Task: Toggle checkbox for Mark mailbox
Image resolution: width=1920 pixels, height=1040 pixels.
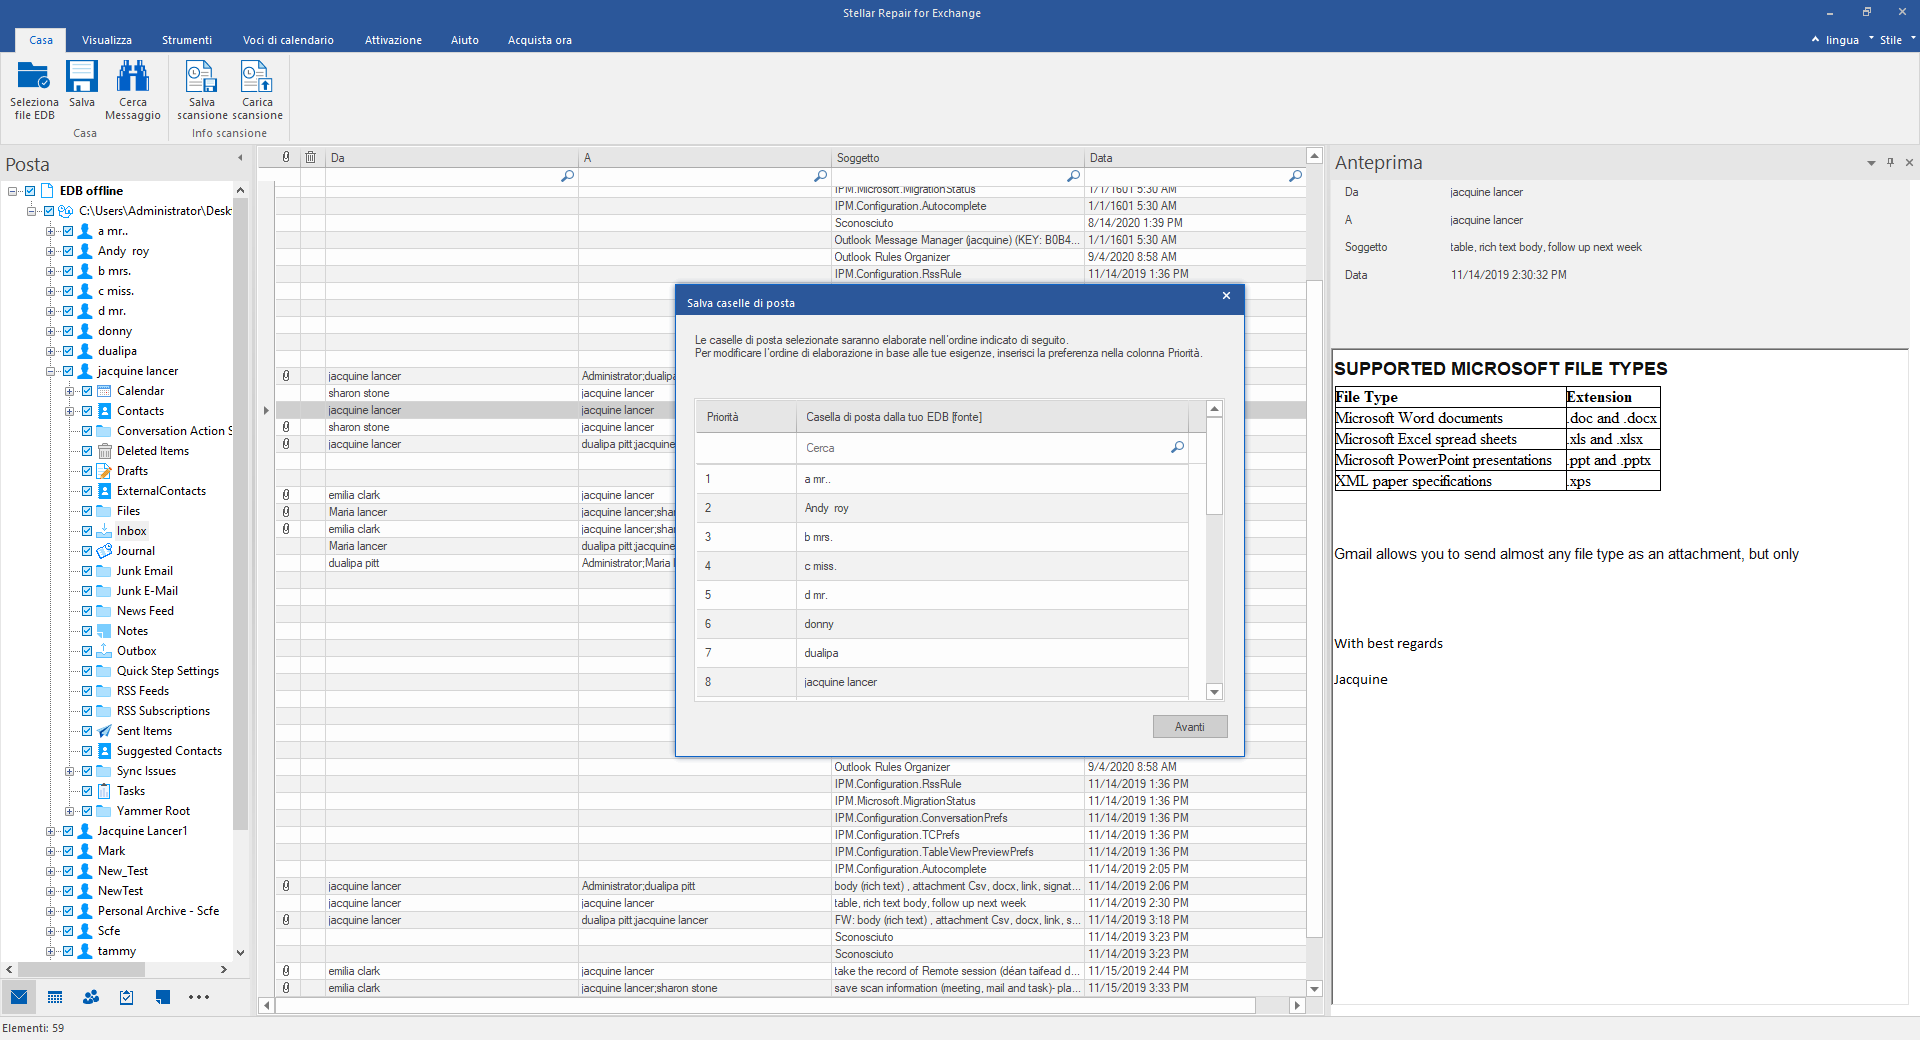Action: pos(68,851)
